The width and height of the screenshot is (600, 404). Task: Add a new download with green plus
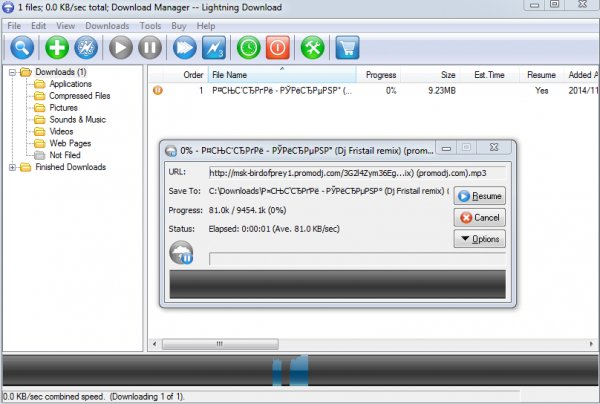tap(57, 48)
